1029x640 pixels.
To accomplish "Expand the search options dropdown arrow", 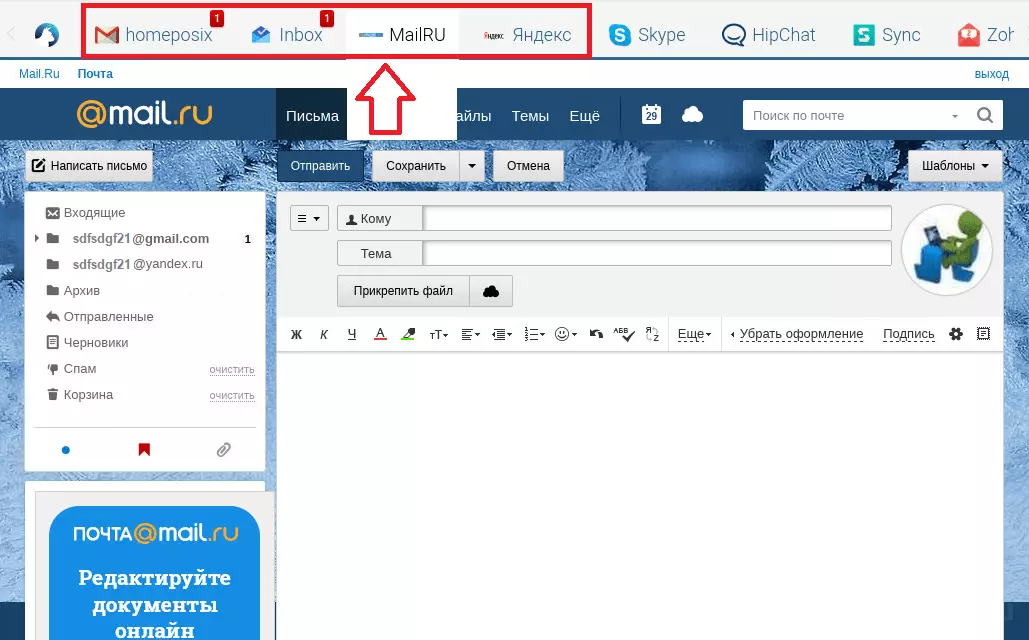I will click(955, 116).
